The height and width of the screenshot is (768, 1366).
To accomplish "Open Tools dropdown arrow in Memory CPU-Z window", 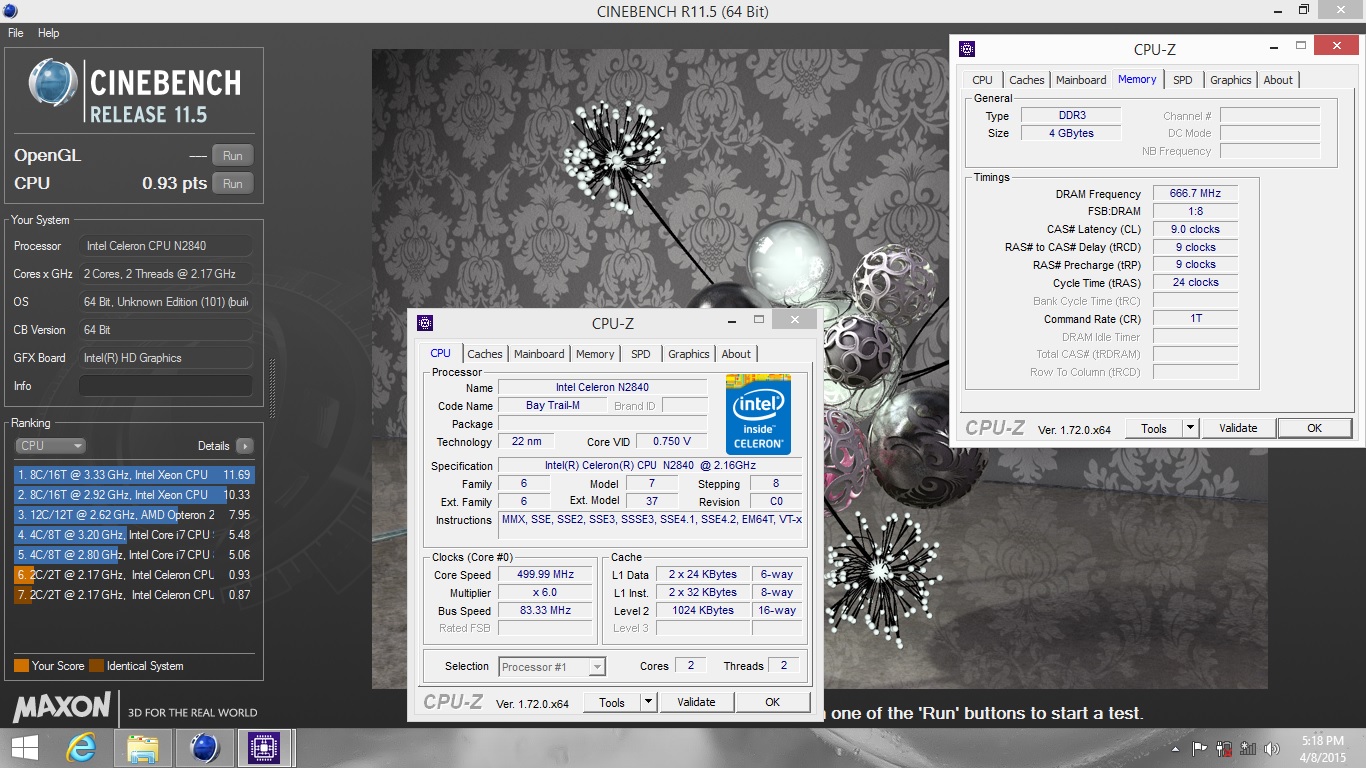I will [1190, 428].
